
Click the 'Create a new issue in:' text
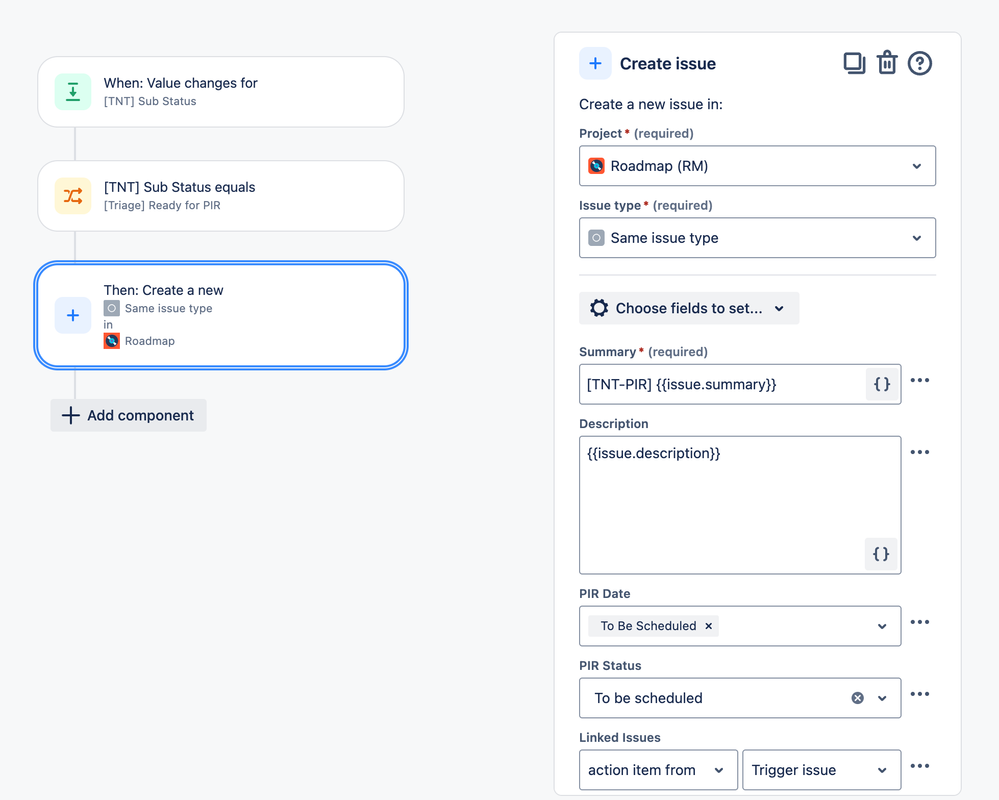[650, 104]
